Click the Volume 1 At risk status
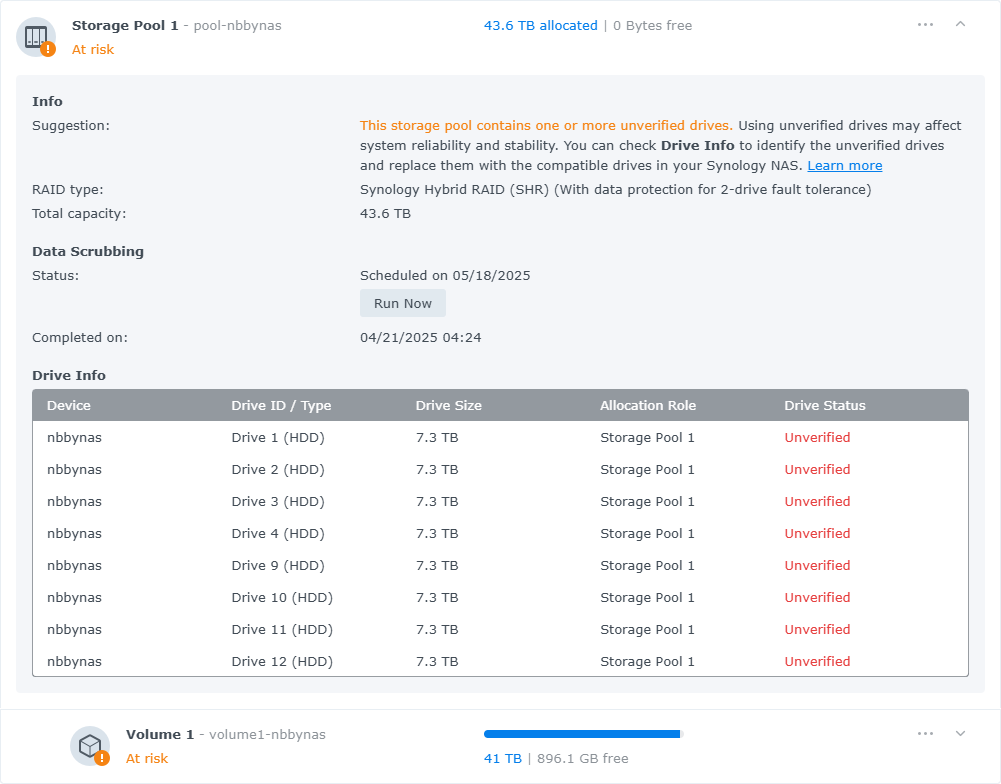Screen dimensions: 1001x784 point(147,759)
